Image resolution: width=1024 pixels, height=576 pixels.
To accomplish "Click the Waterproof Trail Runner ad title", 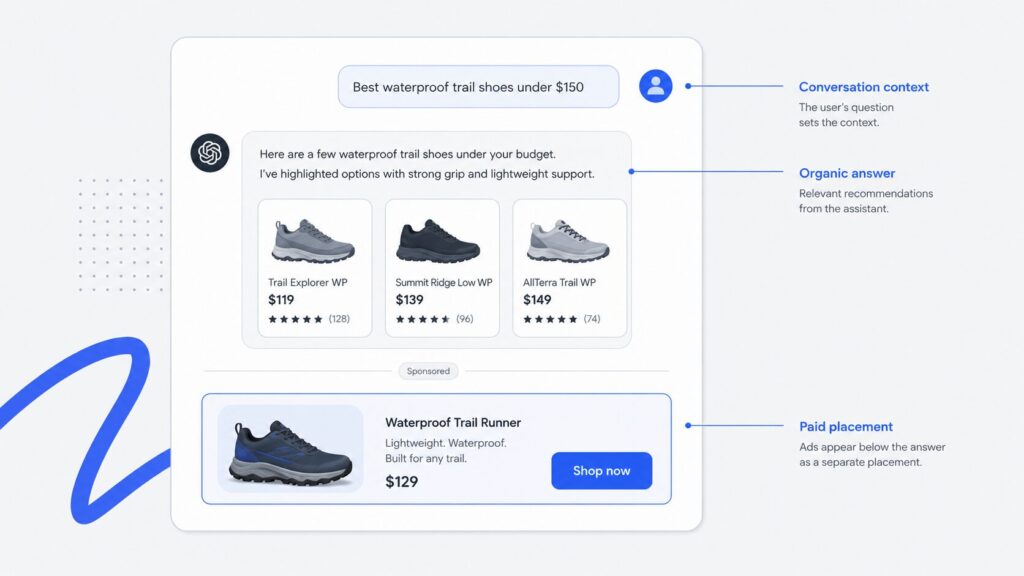I will point(453,423).
